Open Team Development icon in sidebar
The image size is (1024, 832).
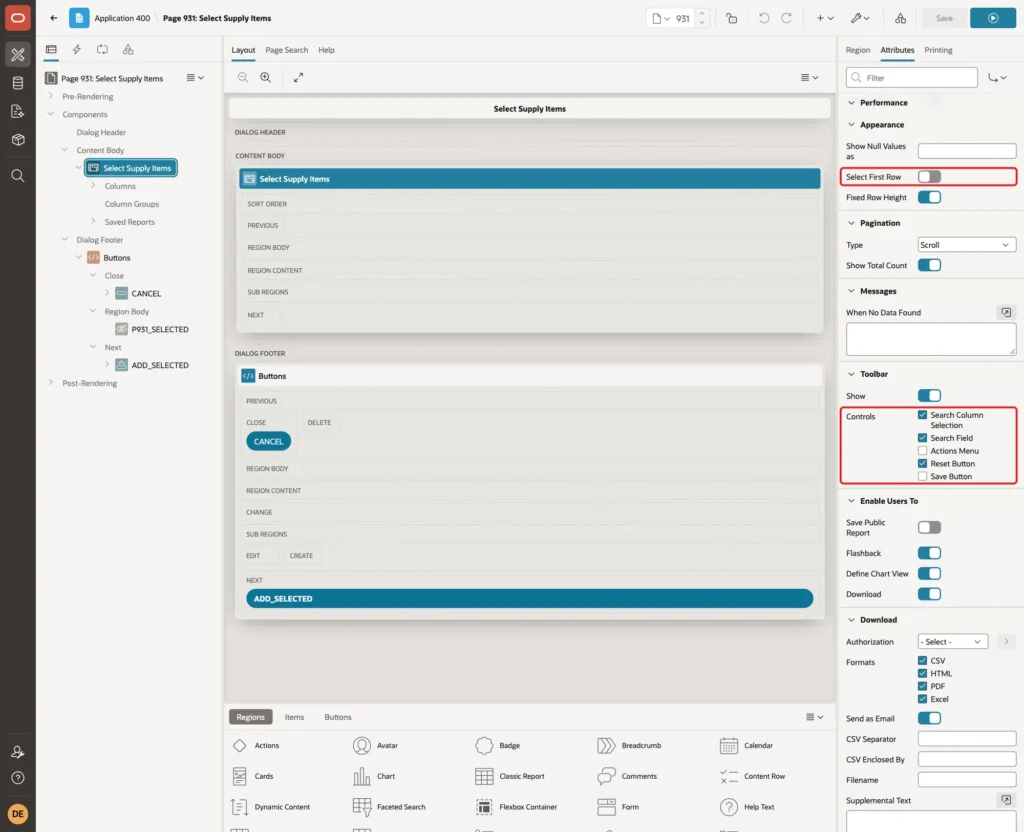[18, 111]
